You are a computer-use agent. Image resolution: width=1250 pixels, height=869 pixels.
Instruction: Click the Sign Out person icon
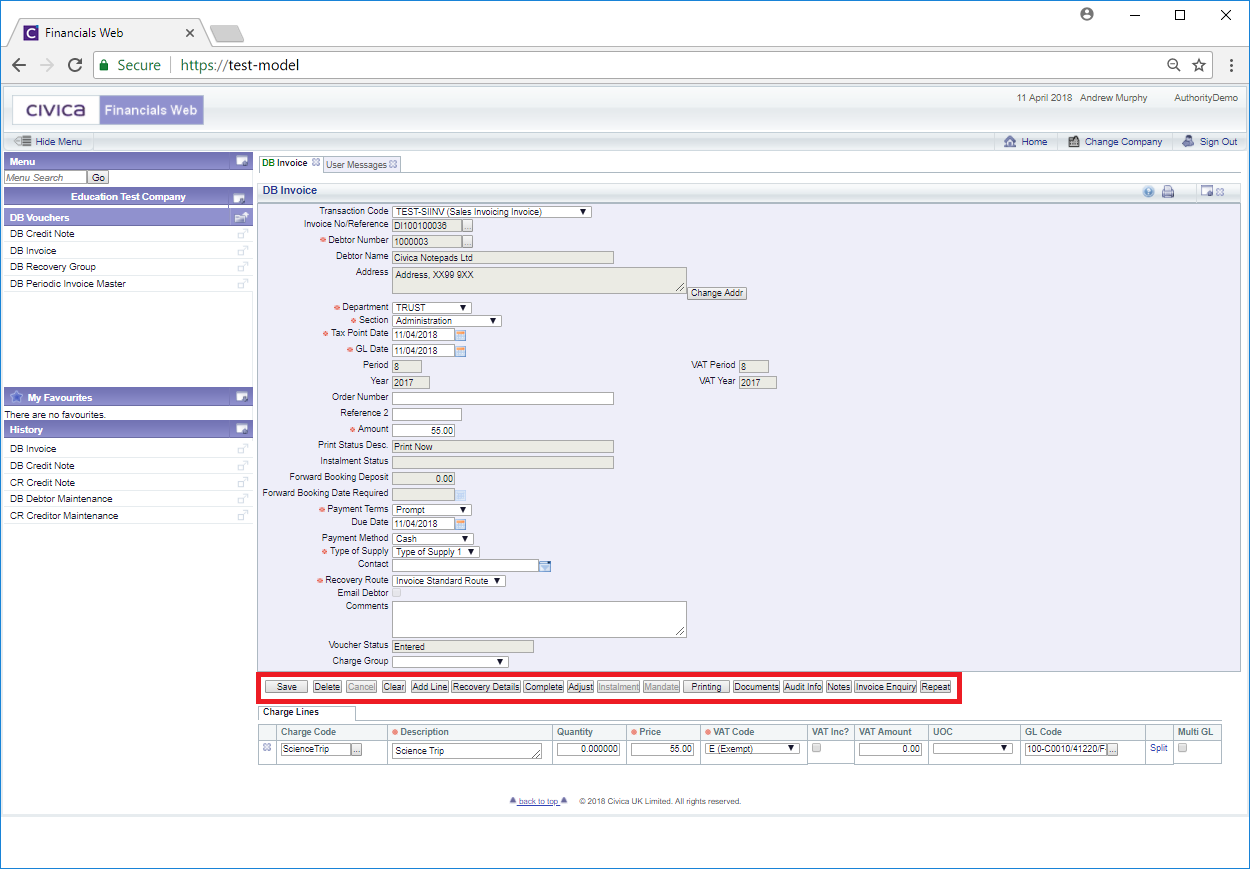click(x=1188, y=142)
